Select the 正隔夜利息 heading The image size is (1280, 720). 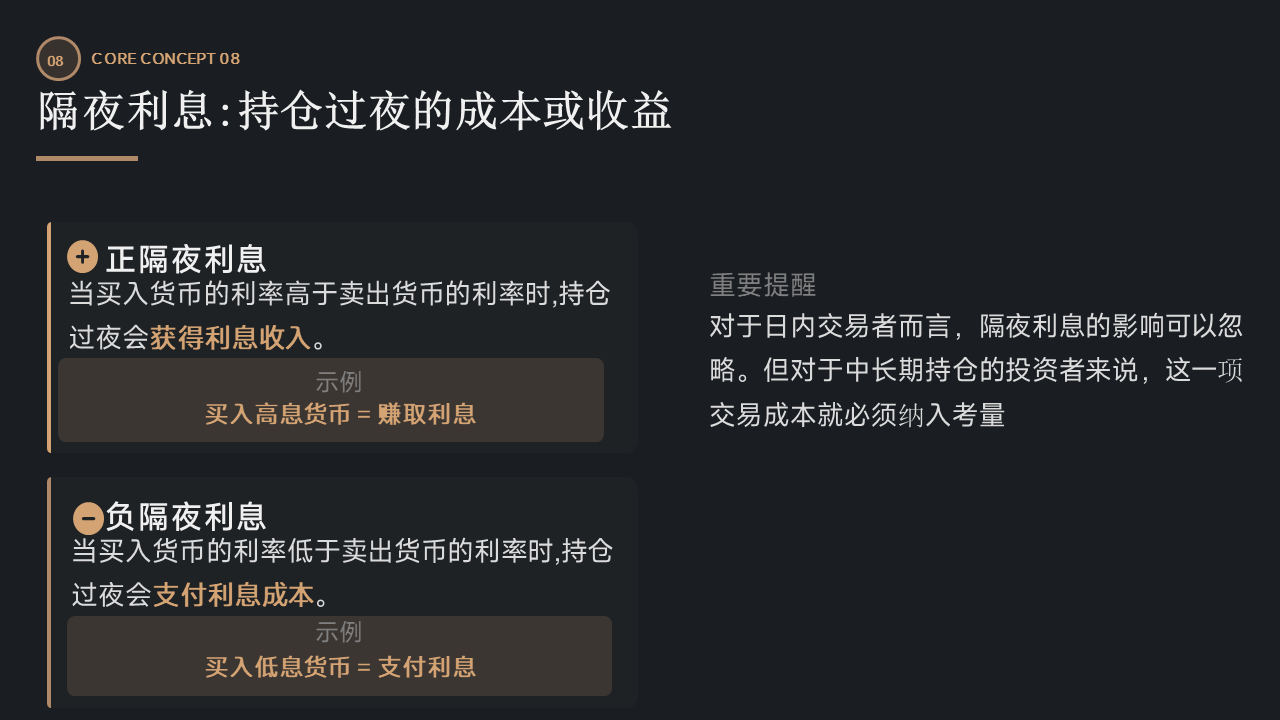pos(186,259)
